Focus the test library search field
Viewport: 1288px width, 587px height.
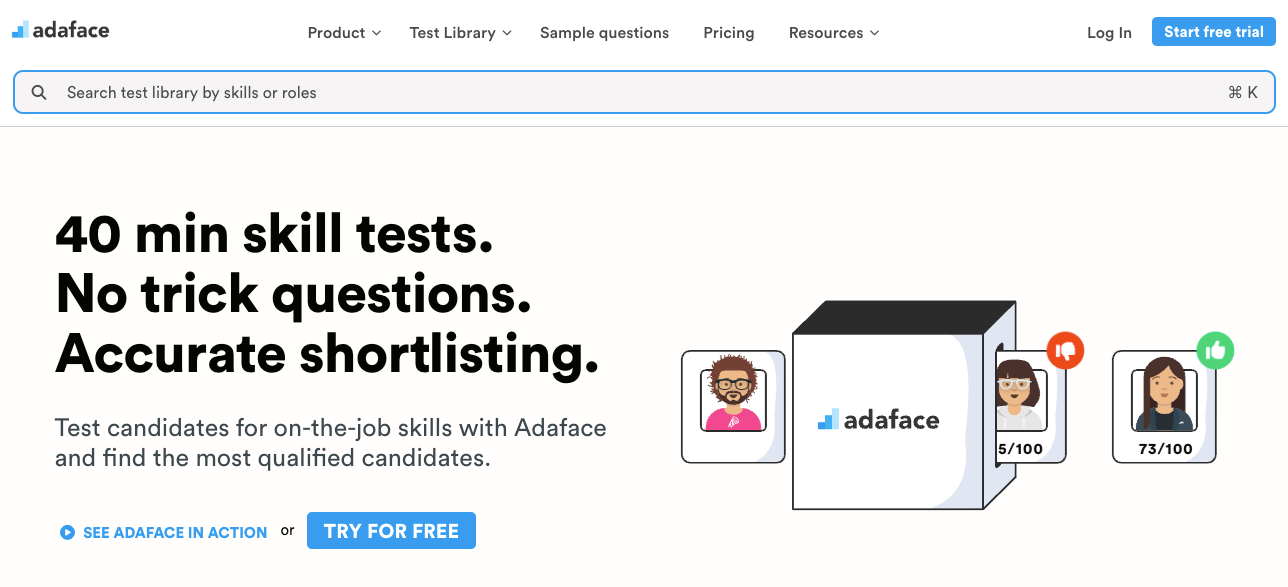pos(600,93)
